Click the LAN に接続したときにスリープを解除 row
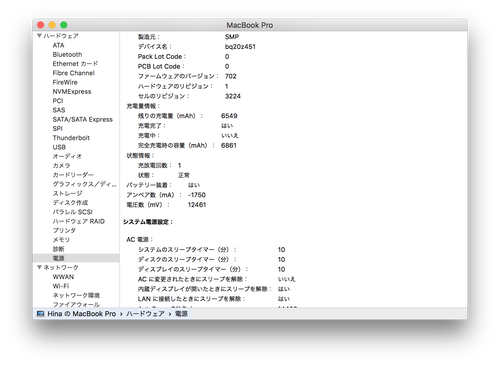 tap(214, 299)
